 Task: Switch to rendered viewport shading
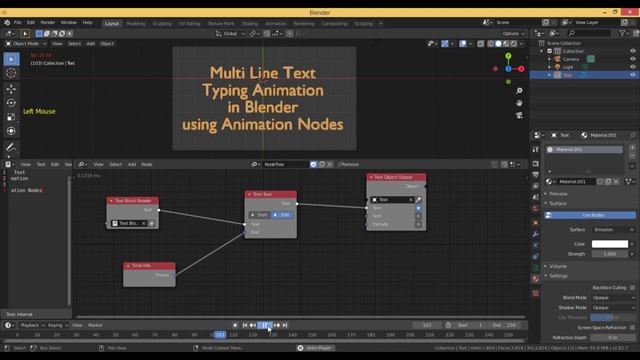click(514, 44)
